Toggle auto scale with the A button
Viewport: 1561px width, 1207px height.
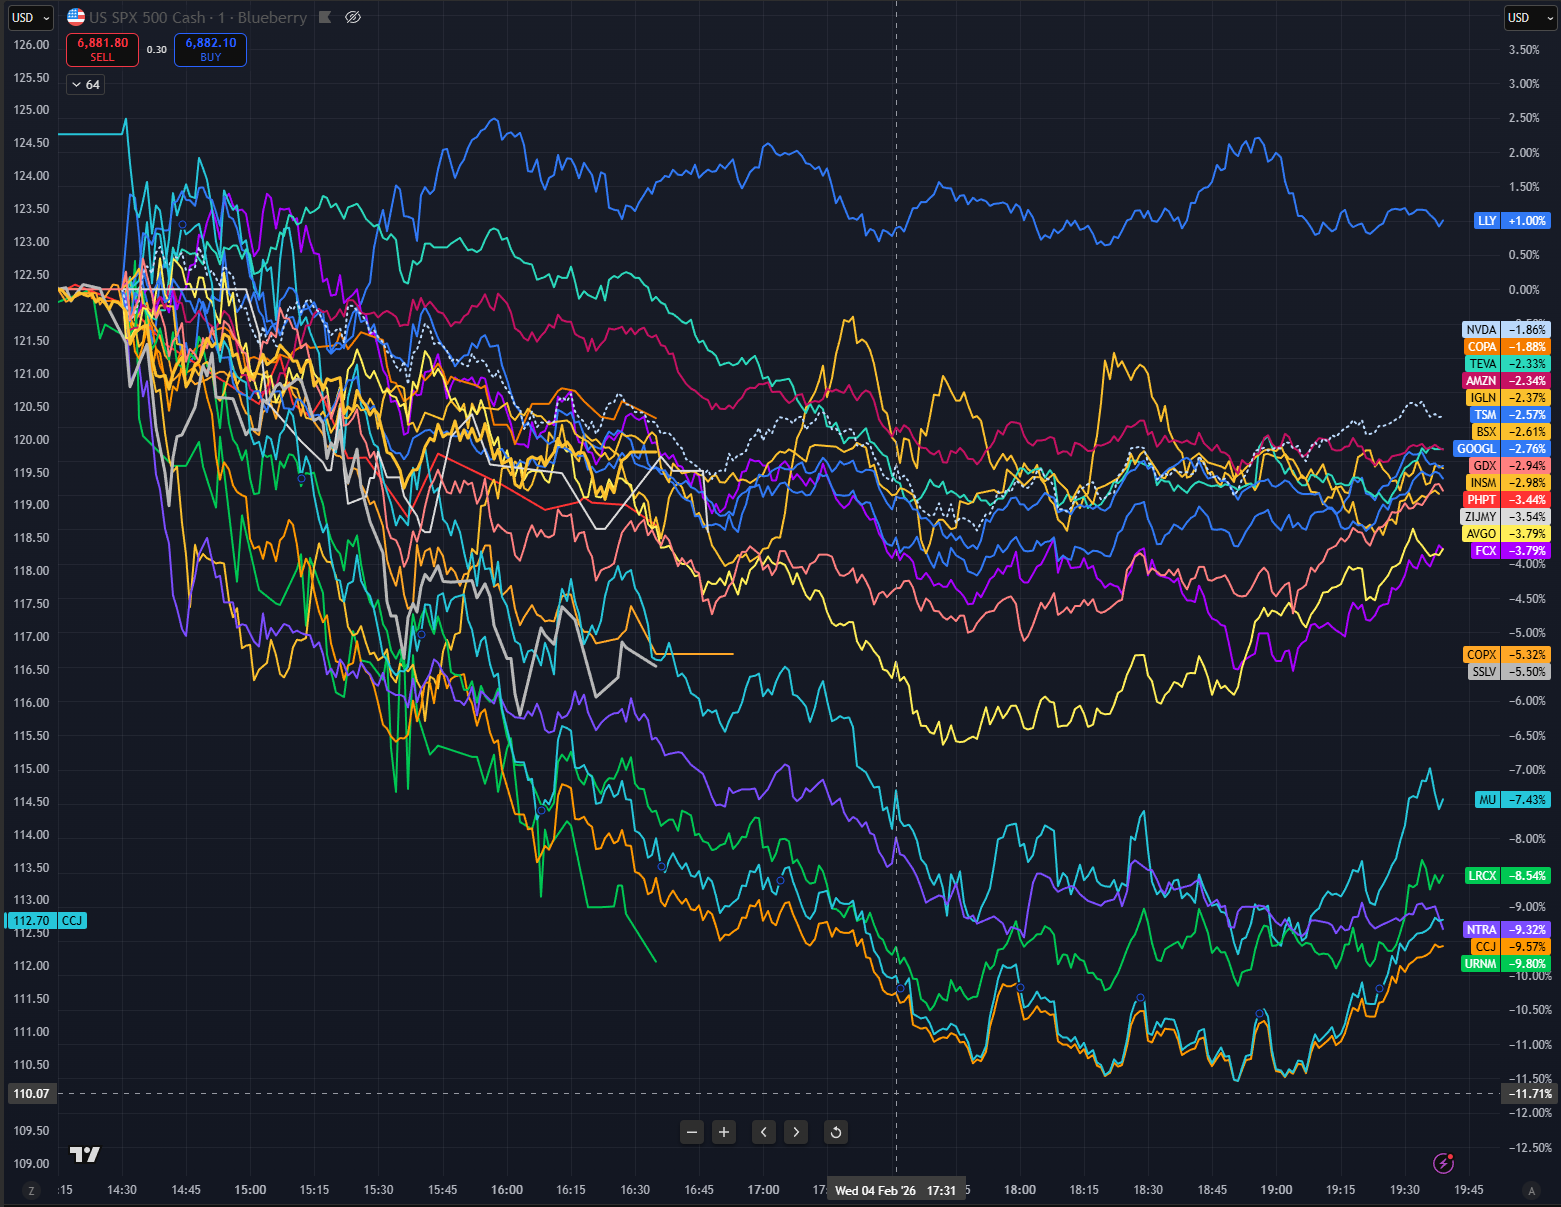click(1530, 1190)
